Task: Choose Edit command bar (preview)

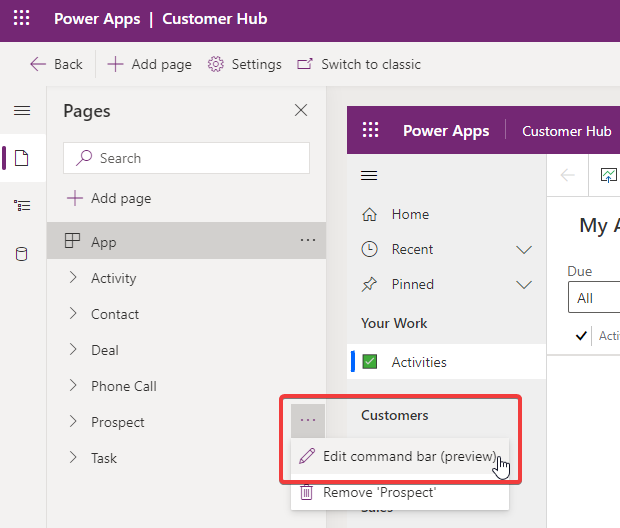Action: click(x=400, y=456)
